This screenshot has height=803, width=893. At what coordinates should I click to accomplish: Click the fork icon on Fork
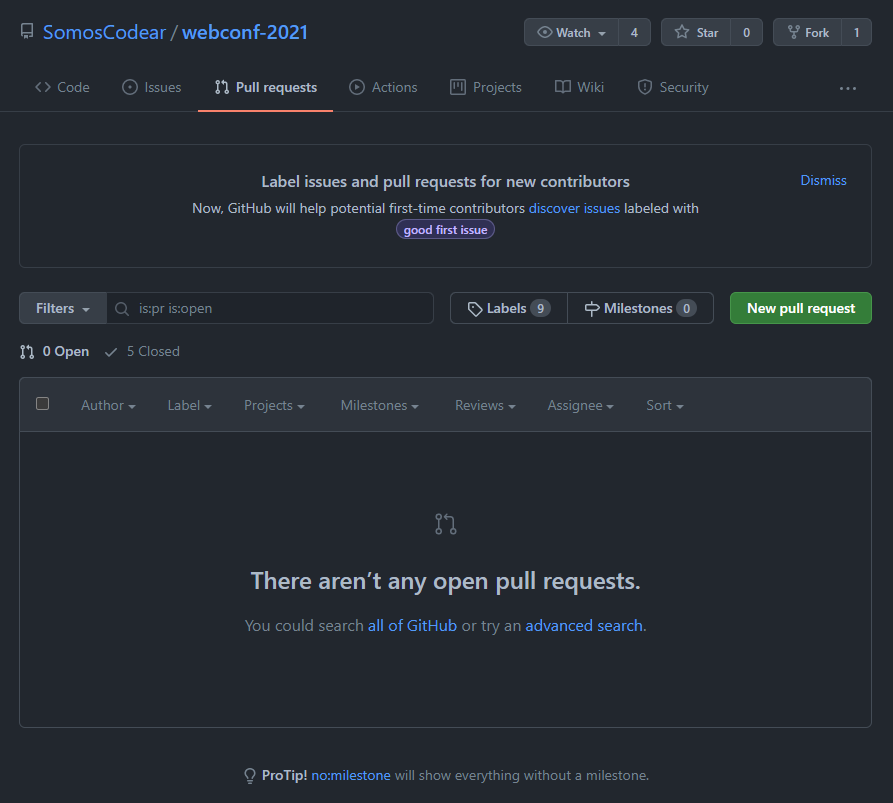pyautogui.click(x=793, y=32)
